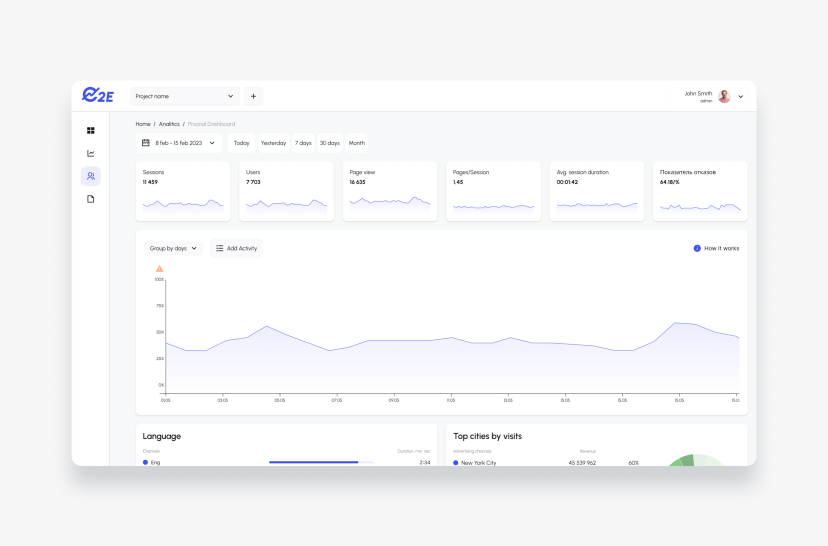
Task: Expand the Group by days dropdown
Action: (173, 248)
